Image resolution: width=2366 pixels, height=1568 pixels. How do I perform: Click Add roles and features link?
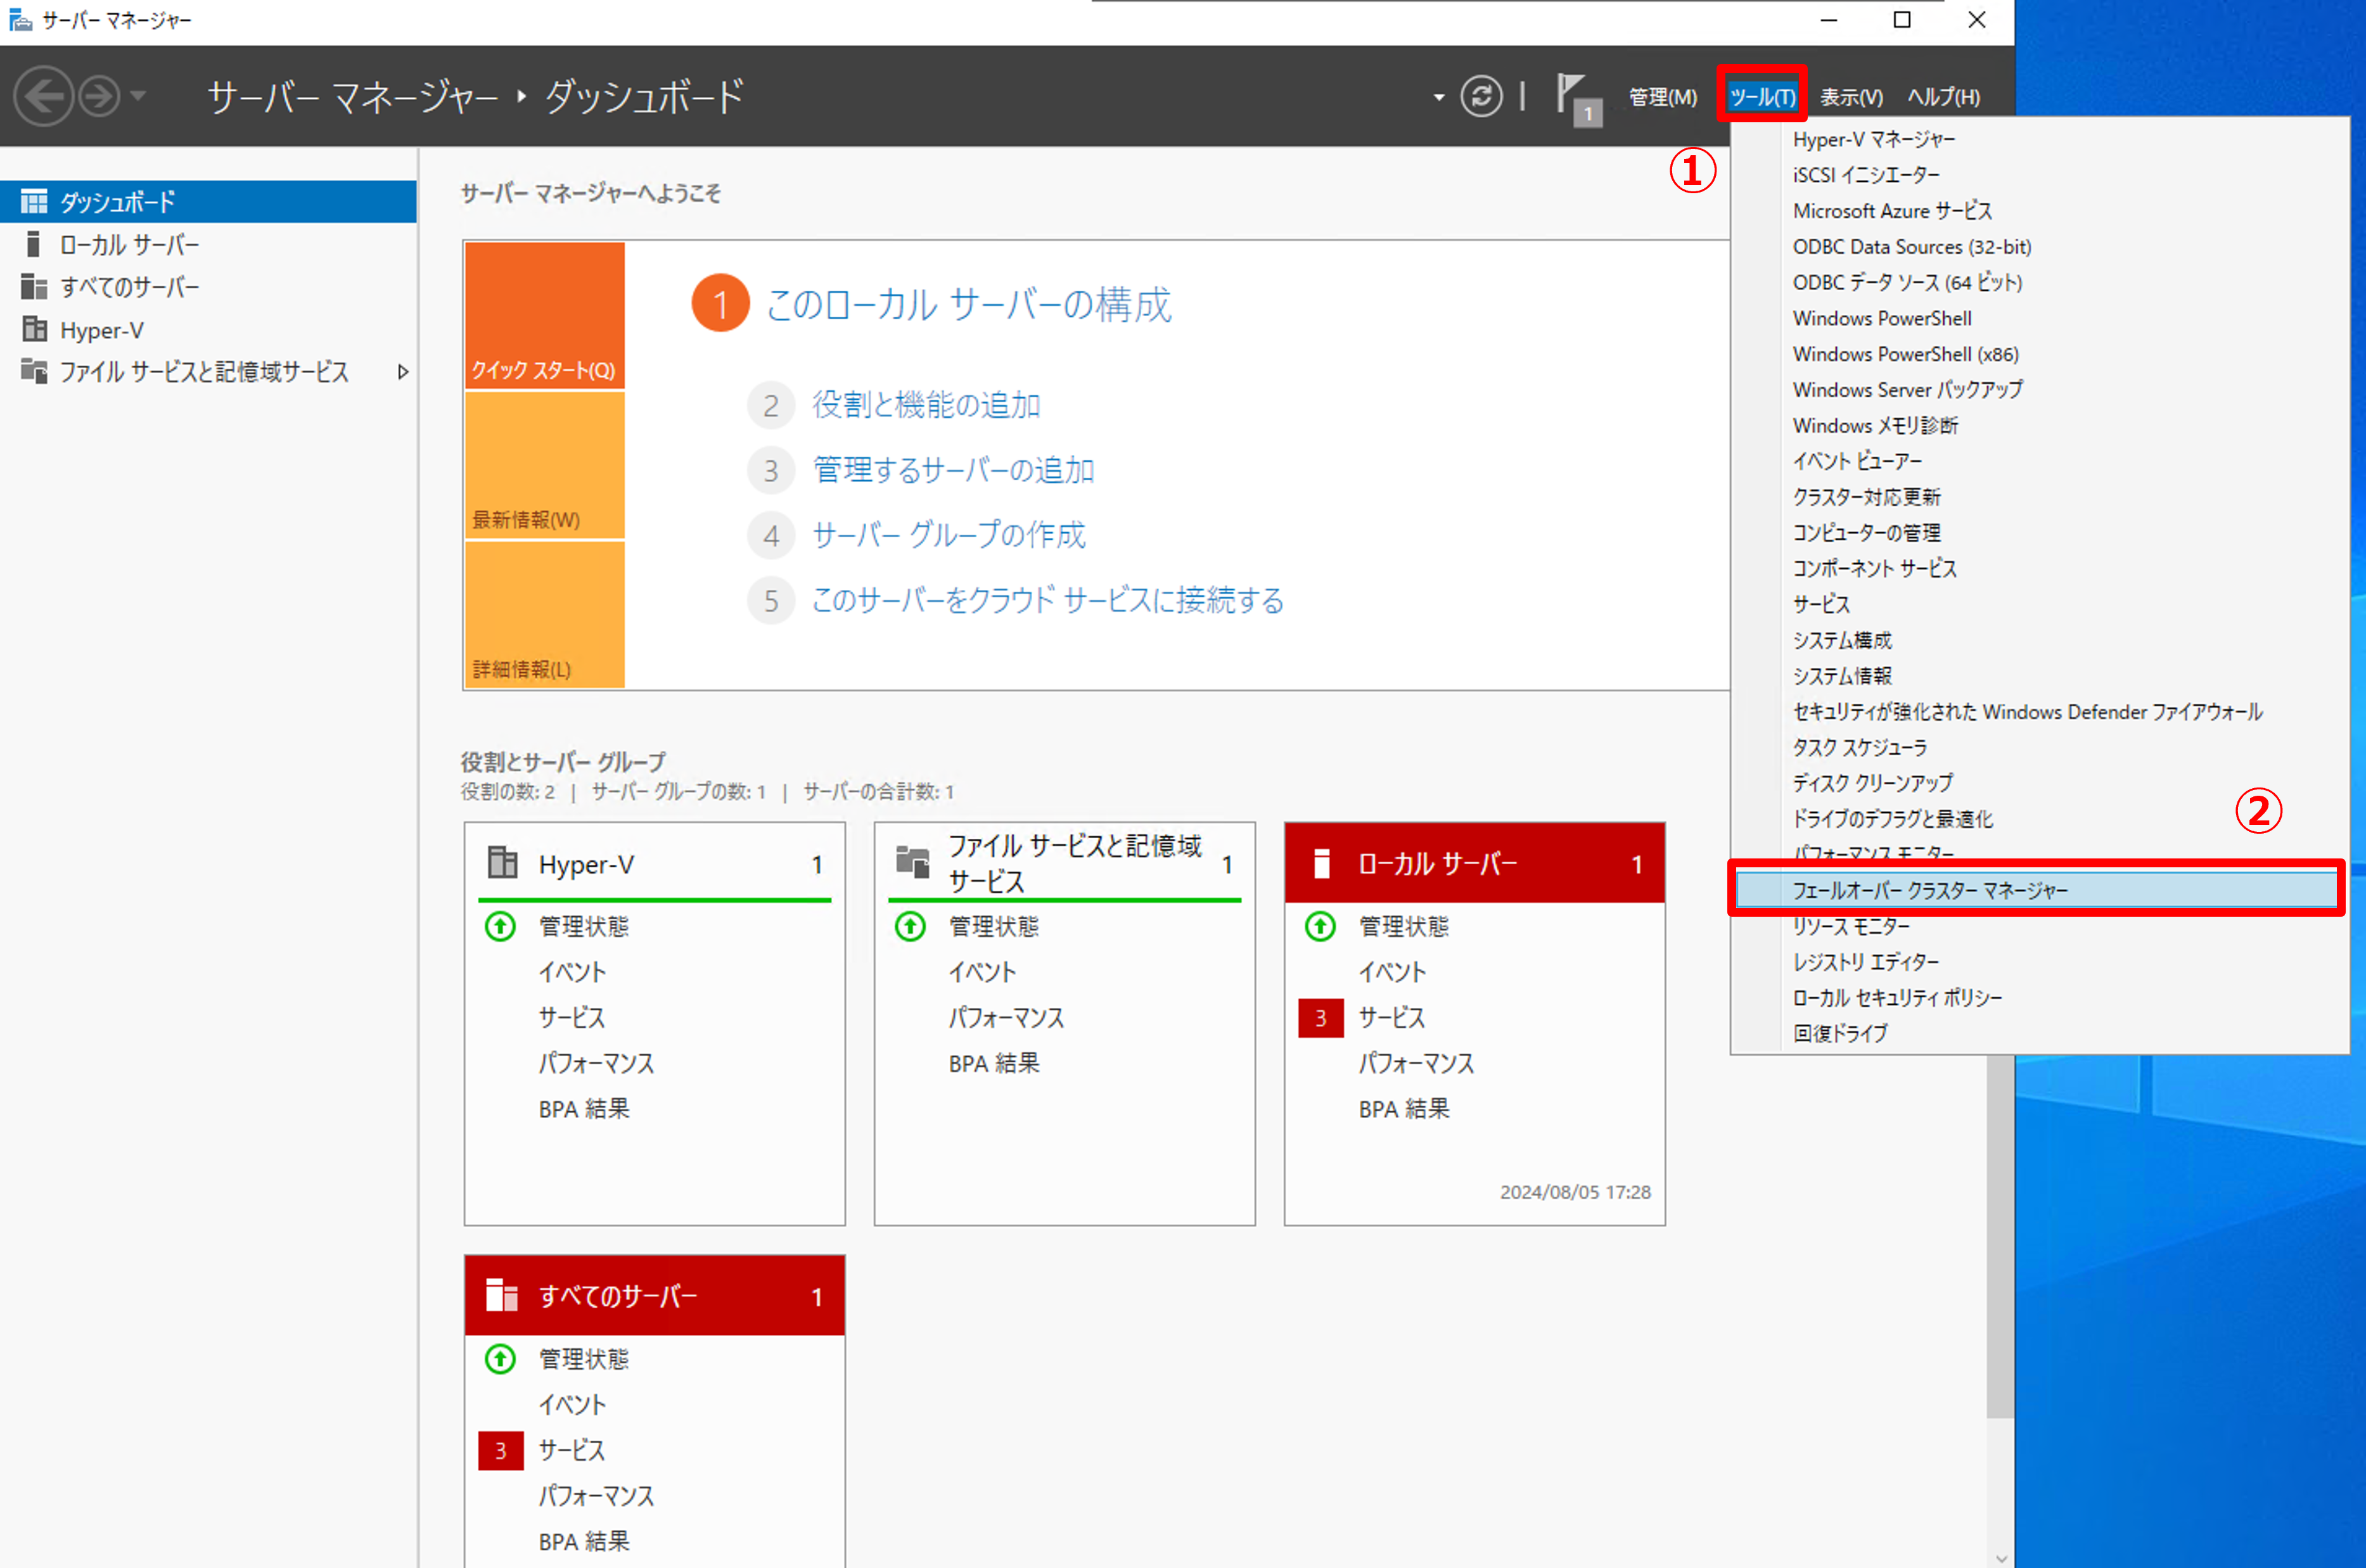tap(925, 405)
